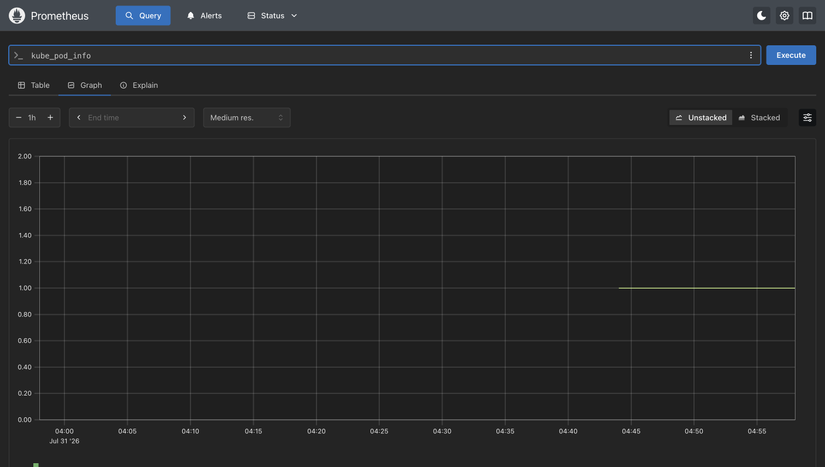Toggle dark mode moon icon

(761, 16)
